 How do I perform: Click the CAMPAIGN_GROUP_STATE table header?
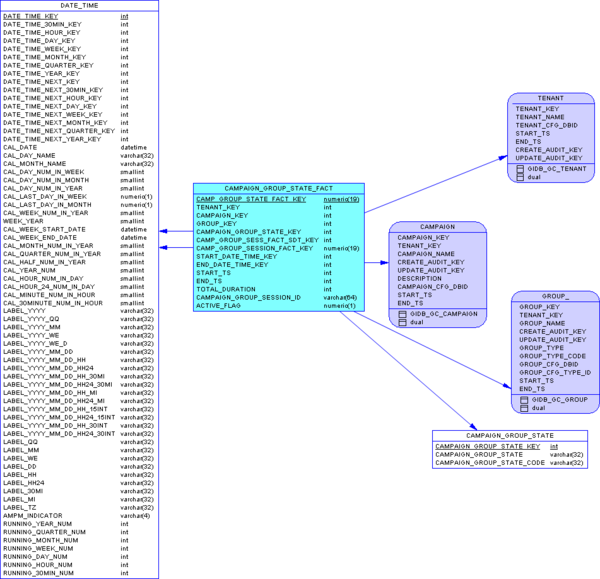click(x=509, y=436)
